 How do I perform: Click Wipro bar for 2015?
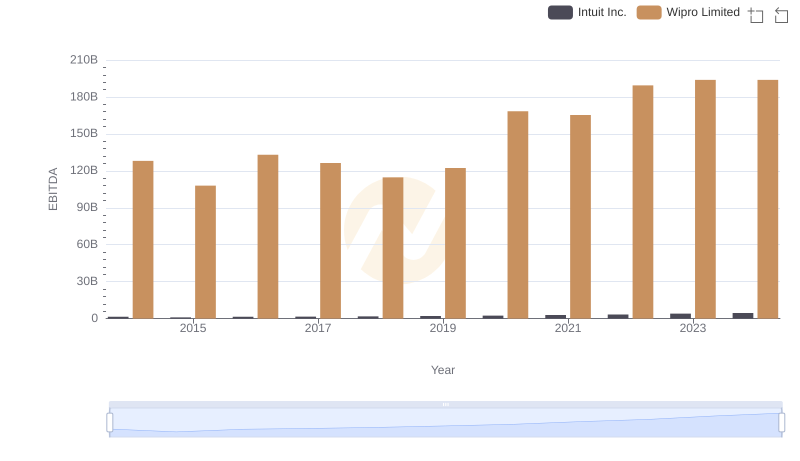tap(206, 252)
